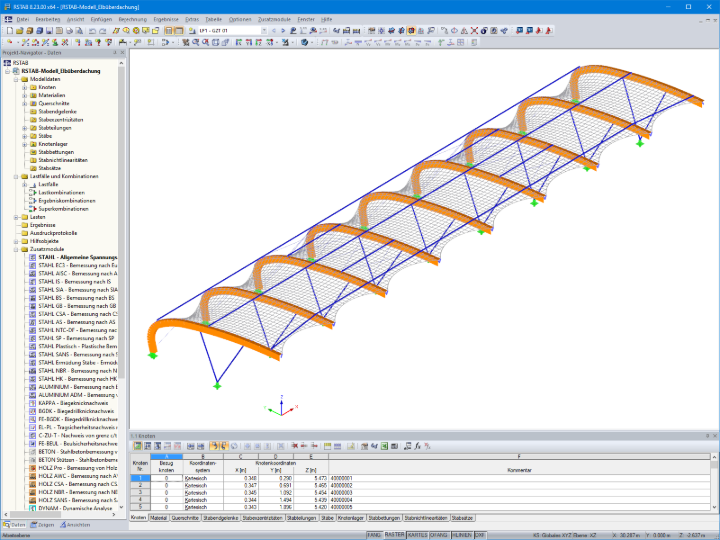Click the highlighted isometric view icon
This screenshot has height=540, width=720.
tap(411, 31)
